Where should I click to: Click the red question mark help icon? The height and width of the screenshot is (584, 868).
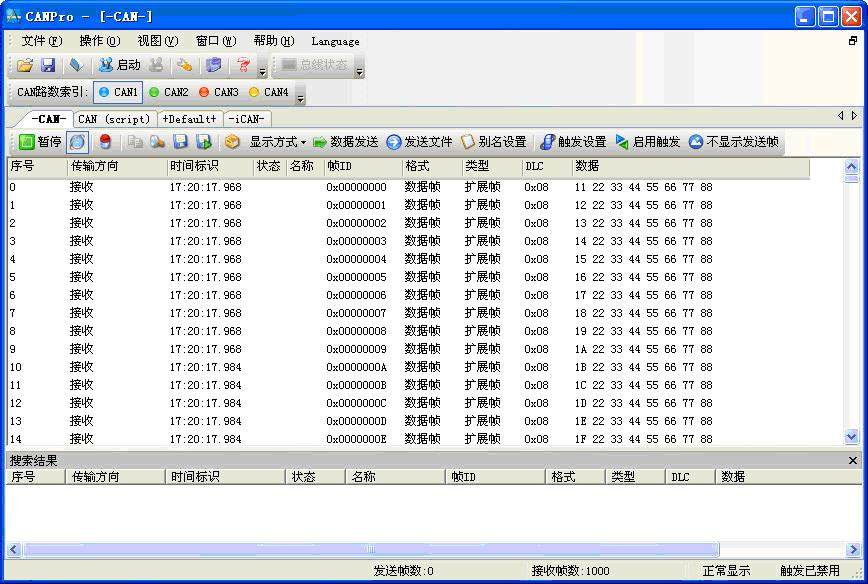(243, 65)
